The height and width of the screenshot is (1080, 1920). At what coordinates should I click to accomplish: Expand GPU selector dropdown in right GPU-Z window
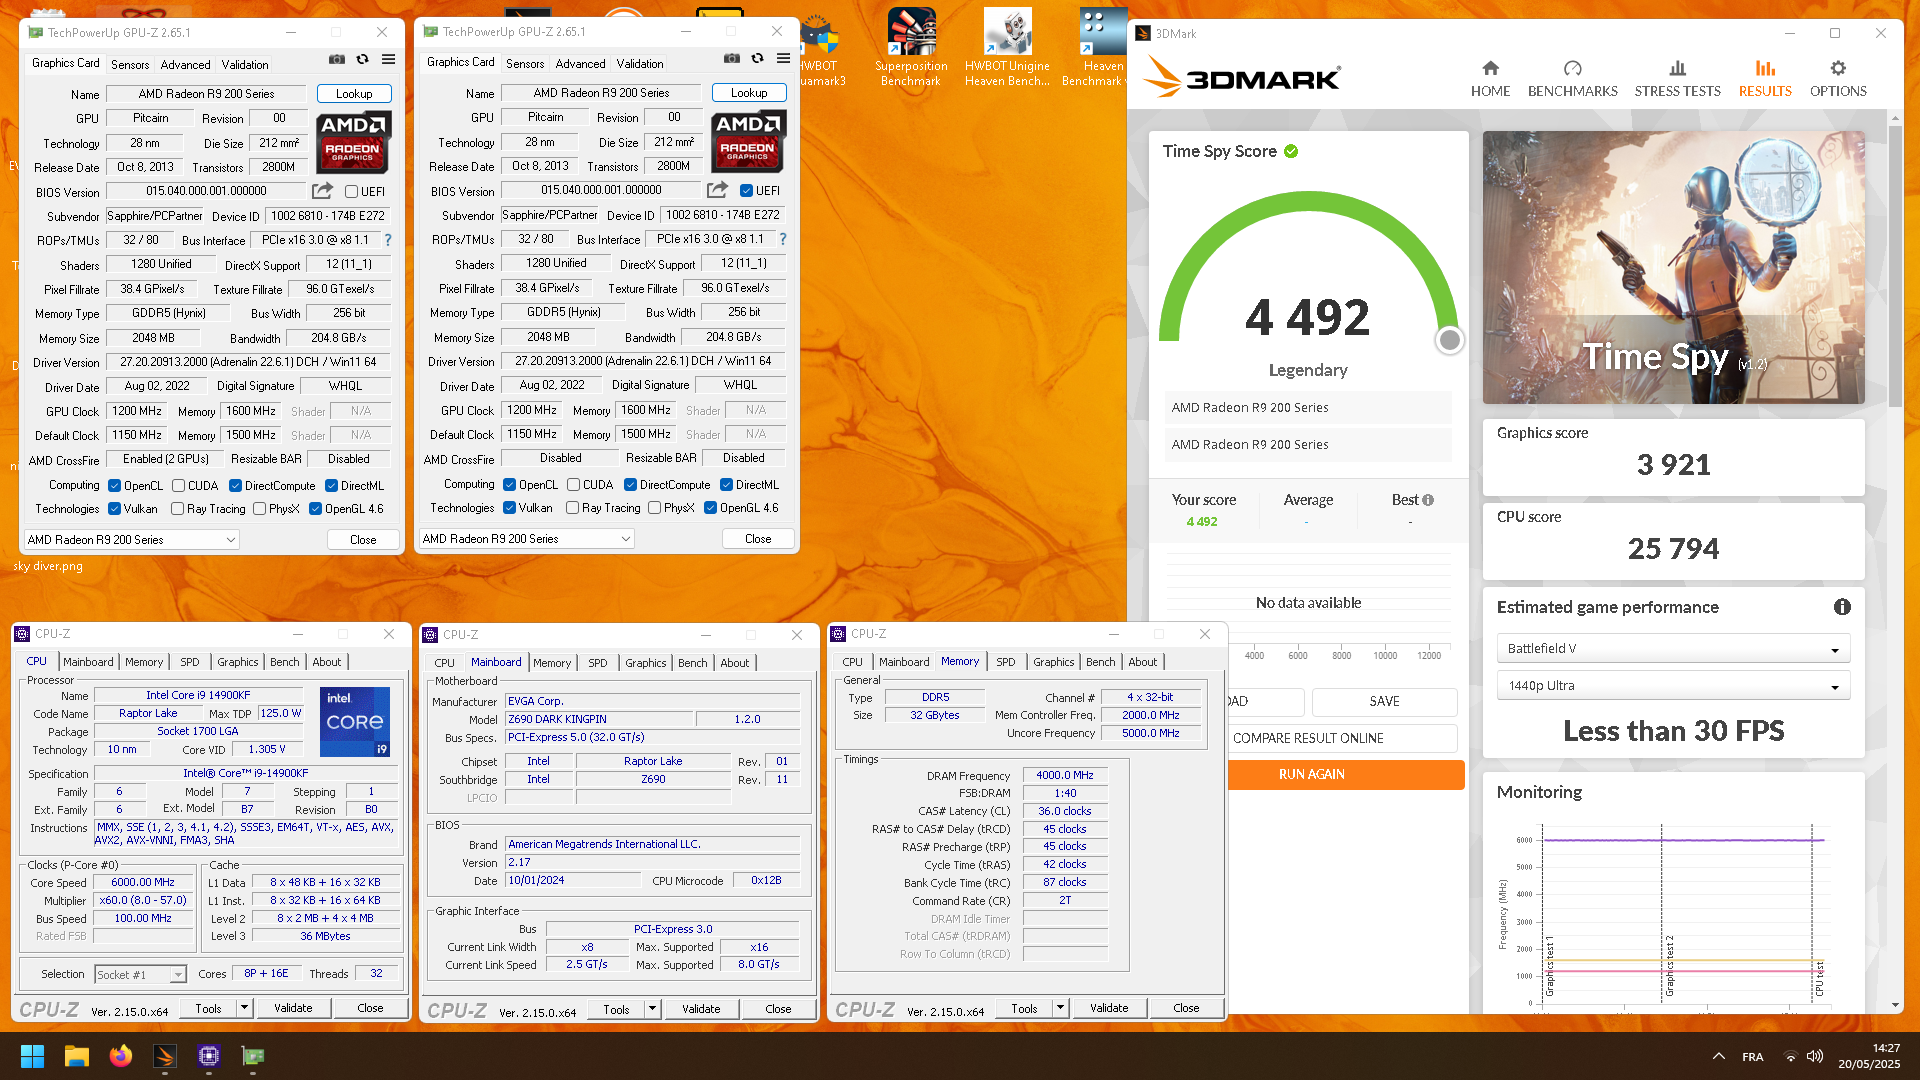(x=527, y=539)
